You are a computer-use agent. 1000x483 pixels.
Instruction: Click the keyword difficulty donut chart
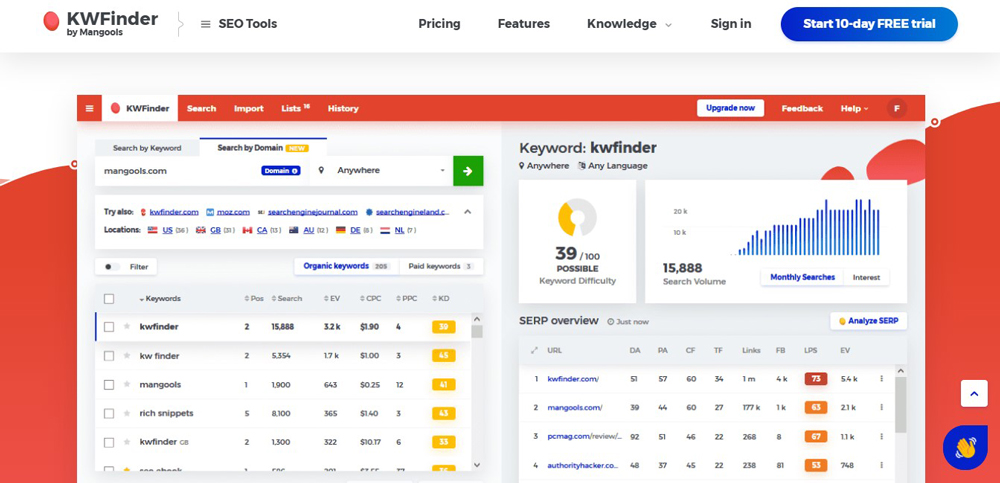click(x=577, y=218)
